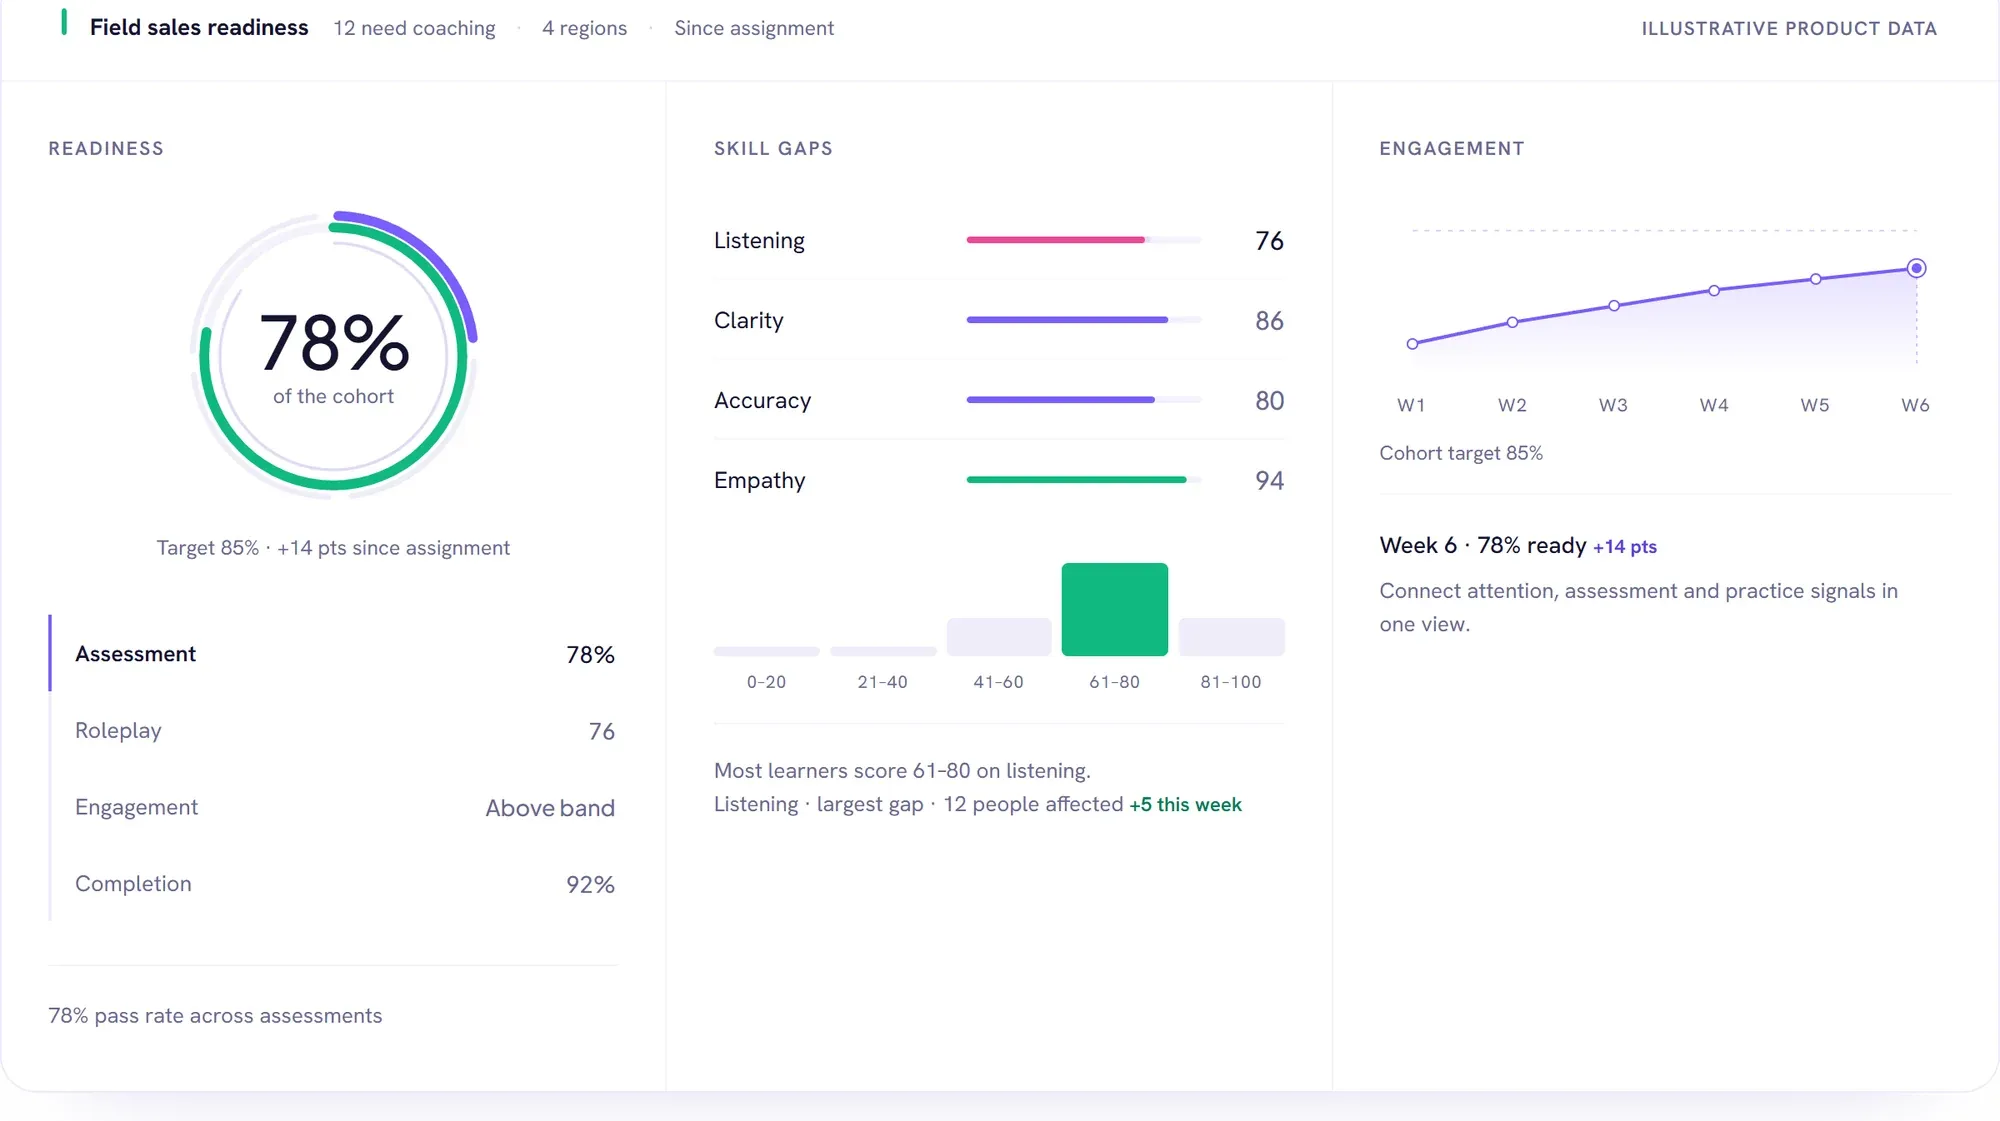Click the W4 data point on chart
The image size is (2000, 1121).
1714,291
